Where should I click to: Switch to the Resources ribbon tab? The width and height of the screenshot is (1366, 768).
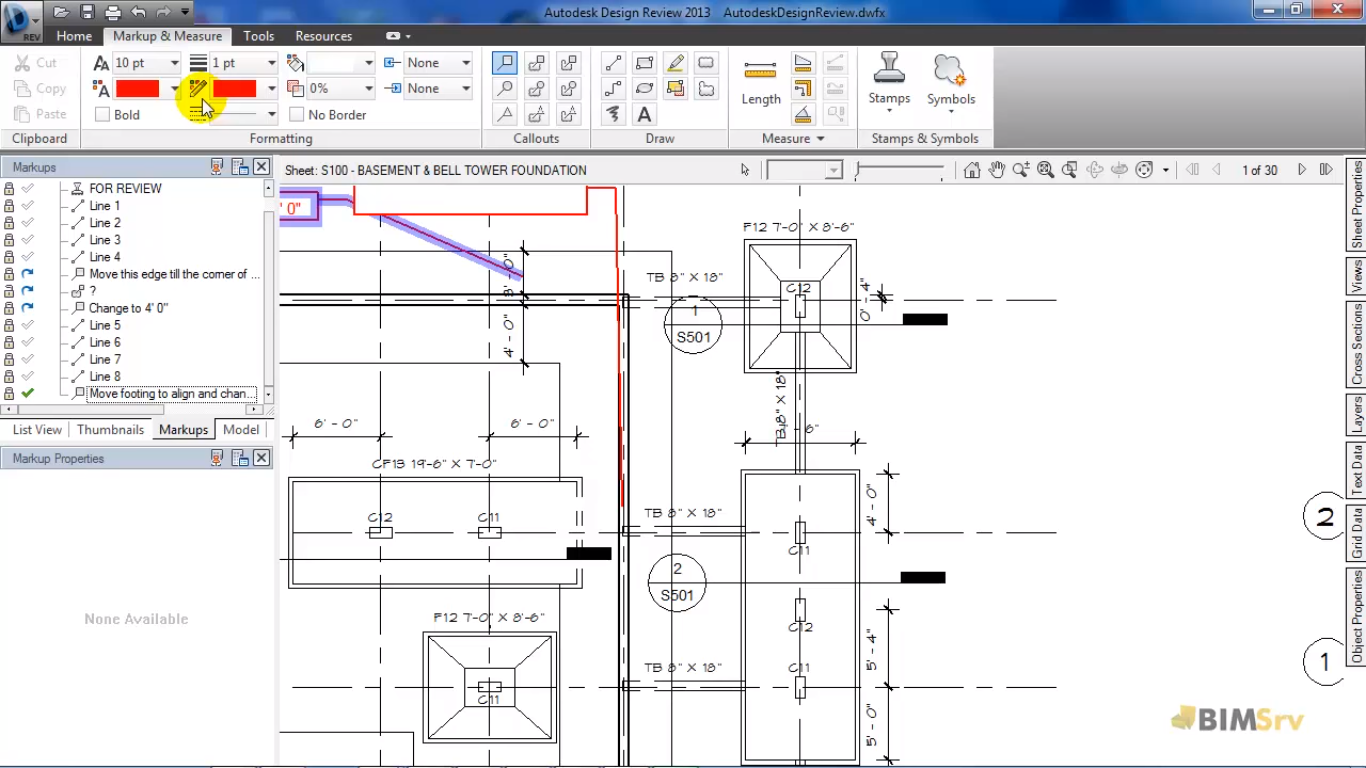pyautogui.click(x=324, y=36)
